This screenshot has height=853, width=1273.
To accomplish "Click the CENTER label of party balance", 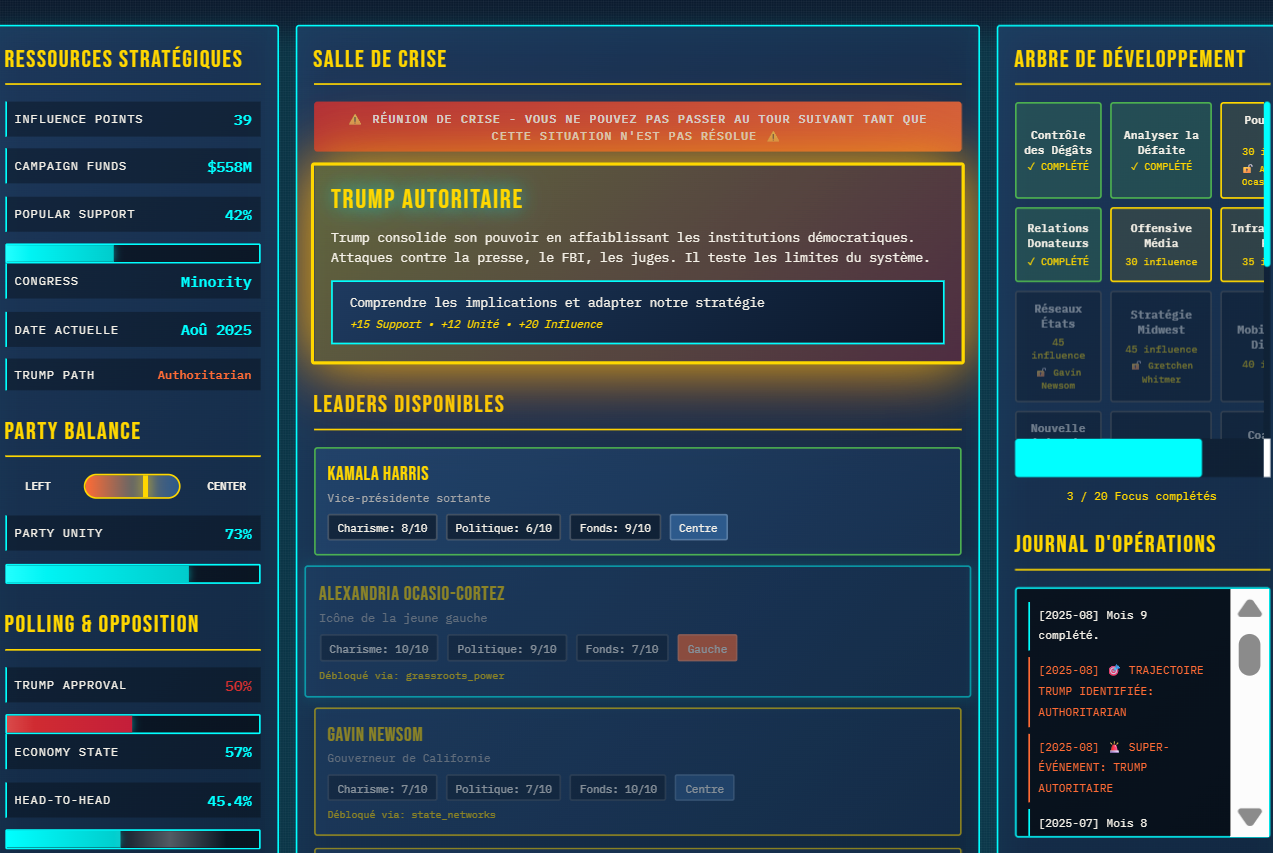I will tap(226, 486).
